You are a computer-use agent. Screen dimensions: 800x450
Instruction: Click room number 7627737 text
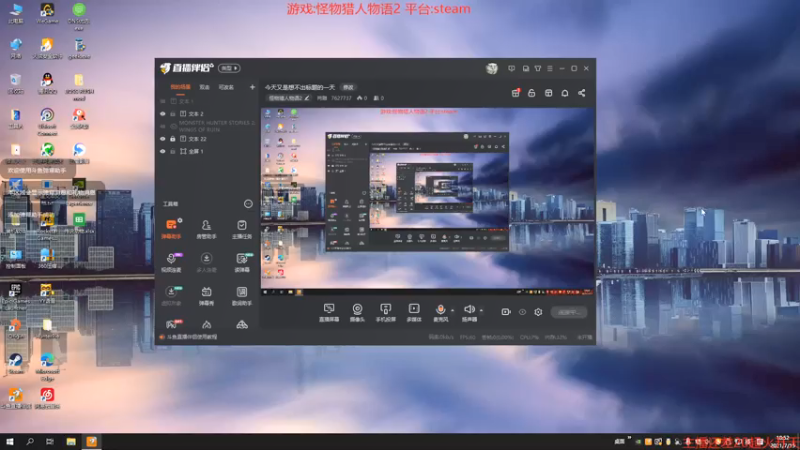click(x=341, y=98)
